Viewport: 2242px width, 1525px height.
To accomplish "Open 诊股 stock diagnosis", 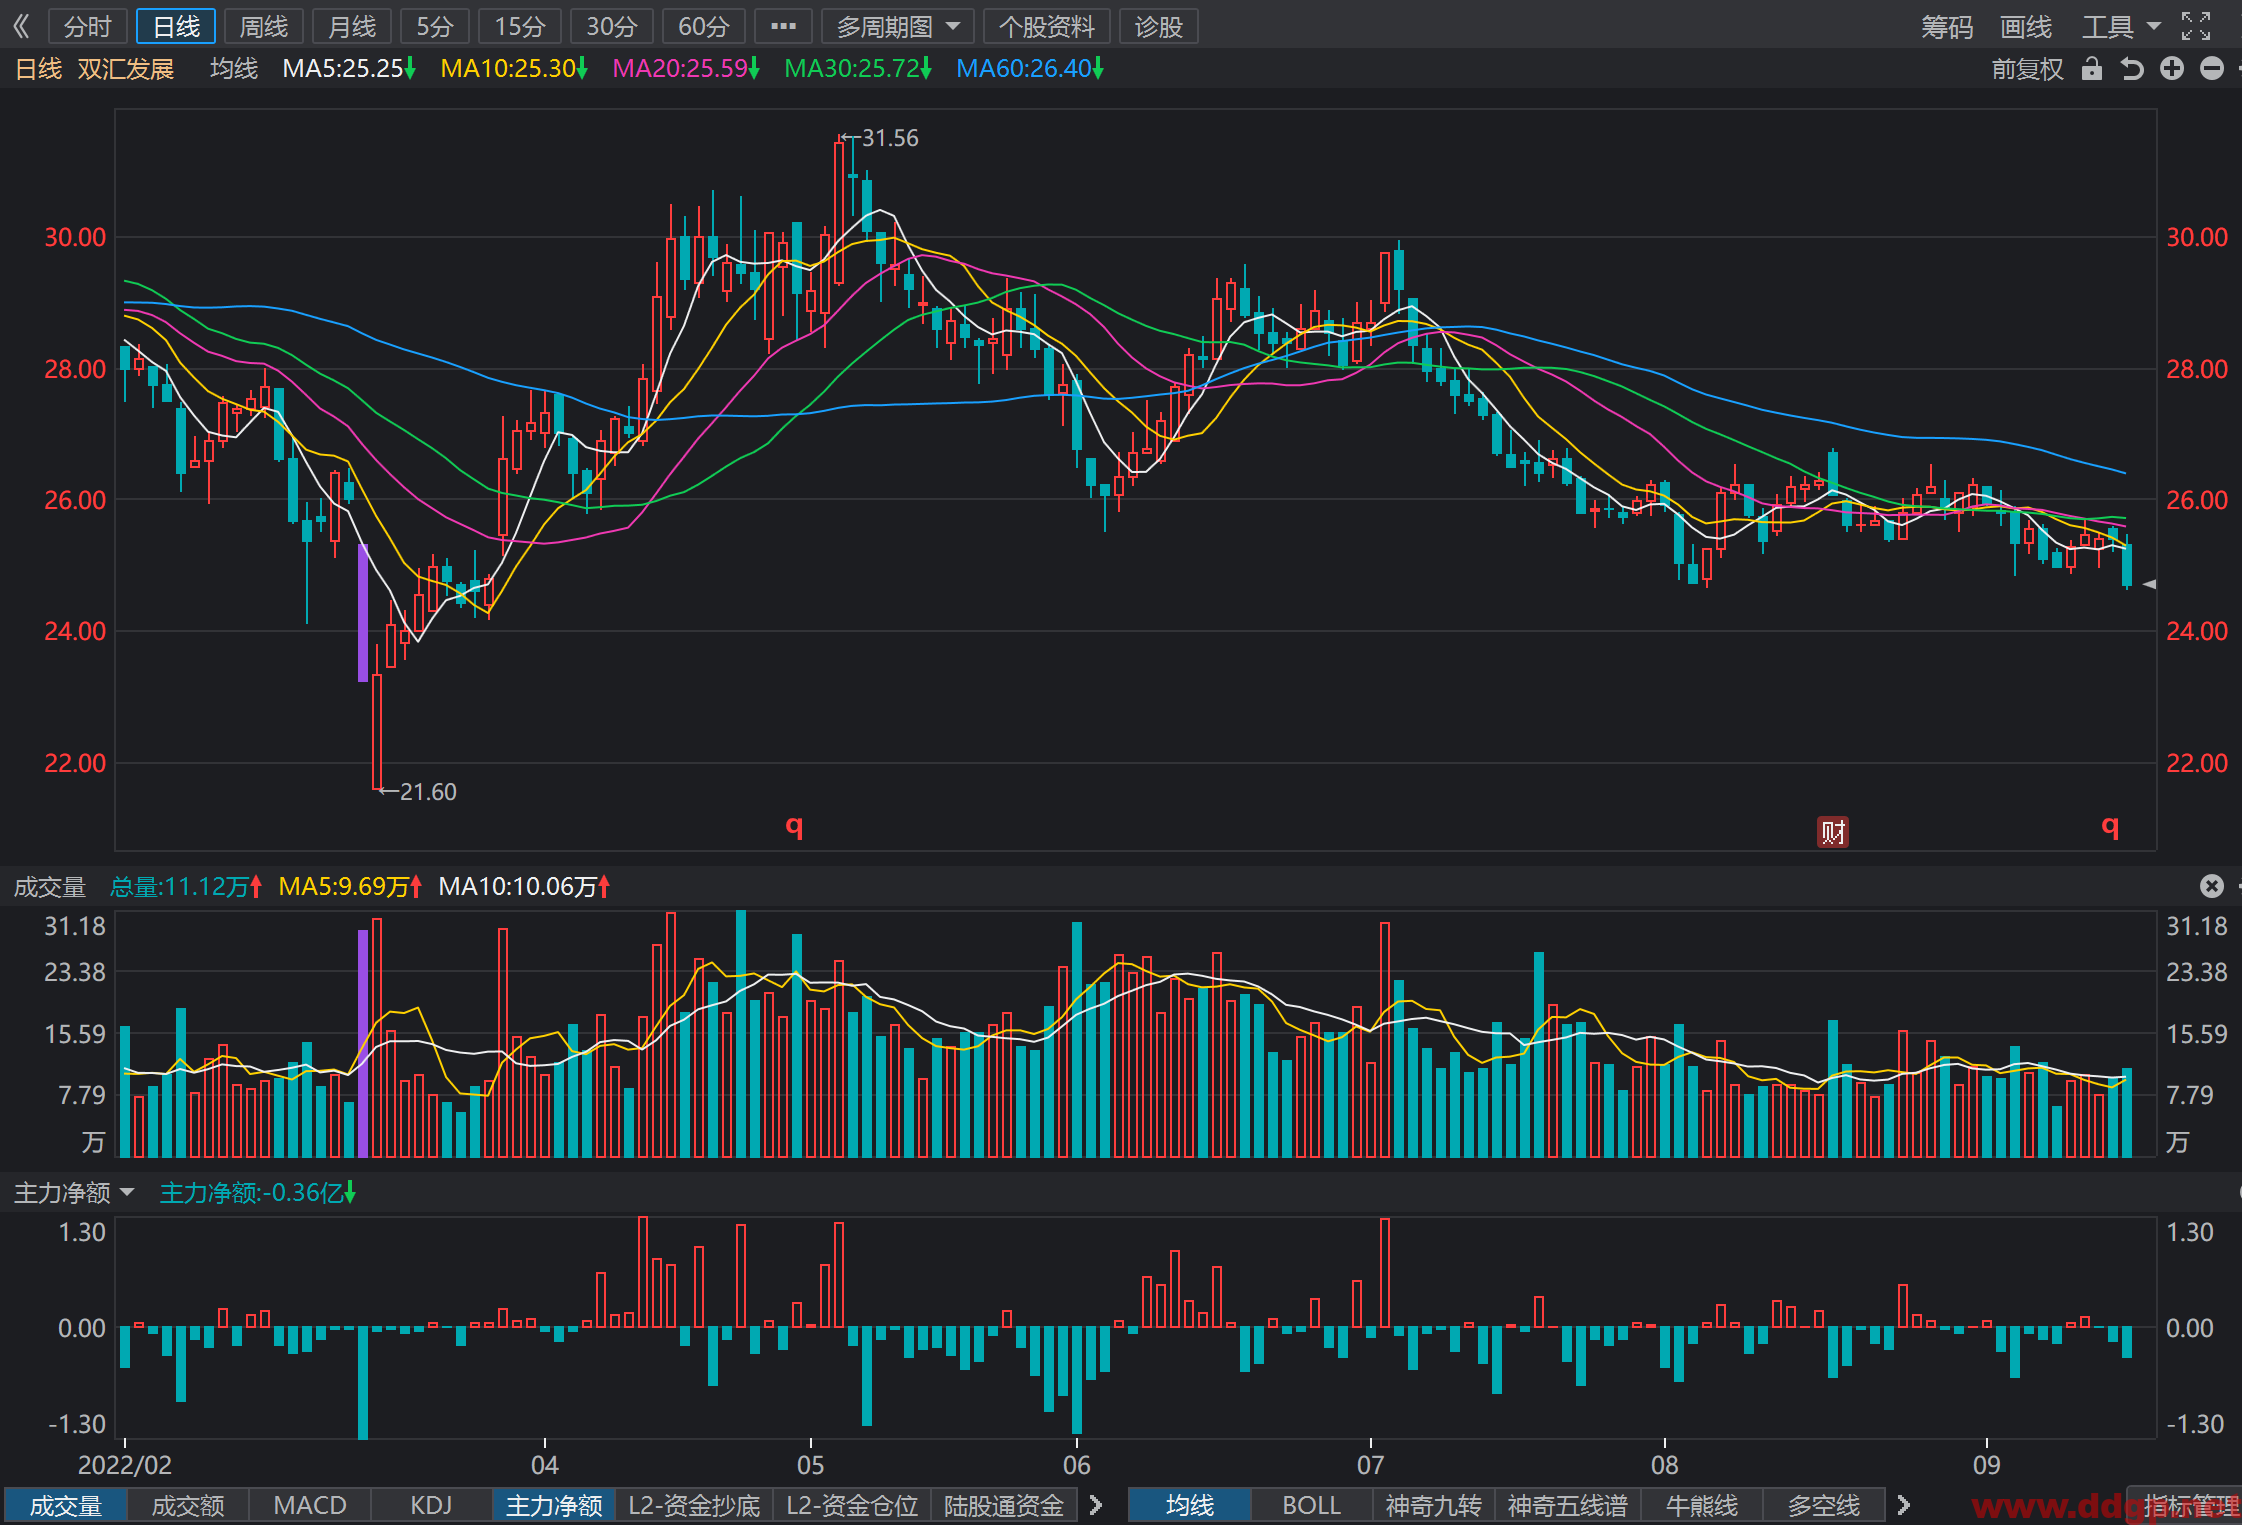I will pos(1158,26).
